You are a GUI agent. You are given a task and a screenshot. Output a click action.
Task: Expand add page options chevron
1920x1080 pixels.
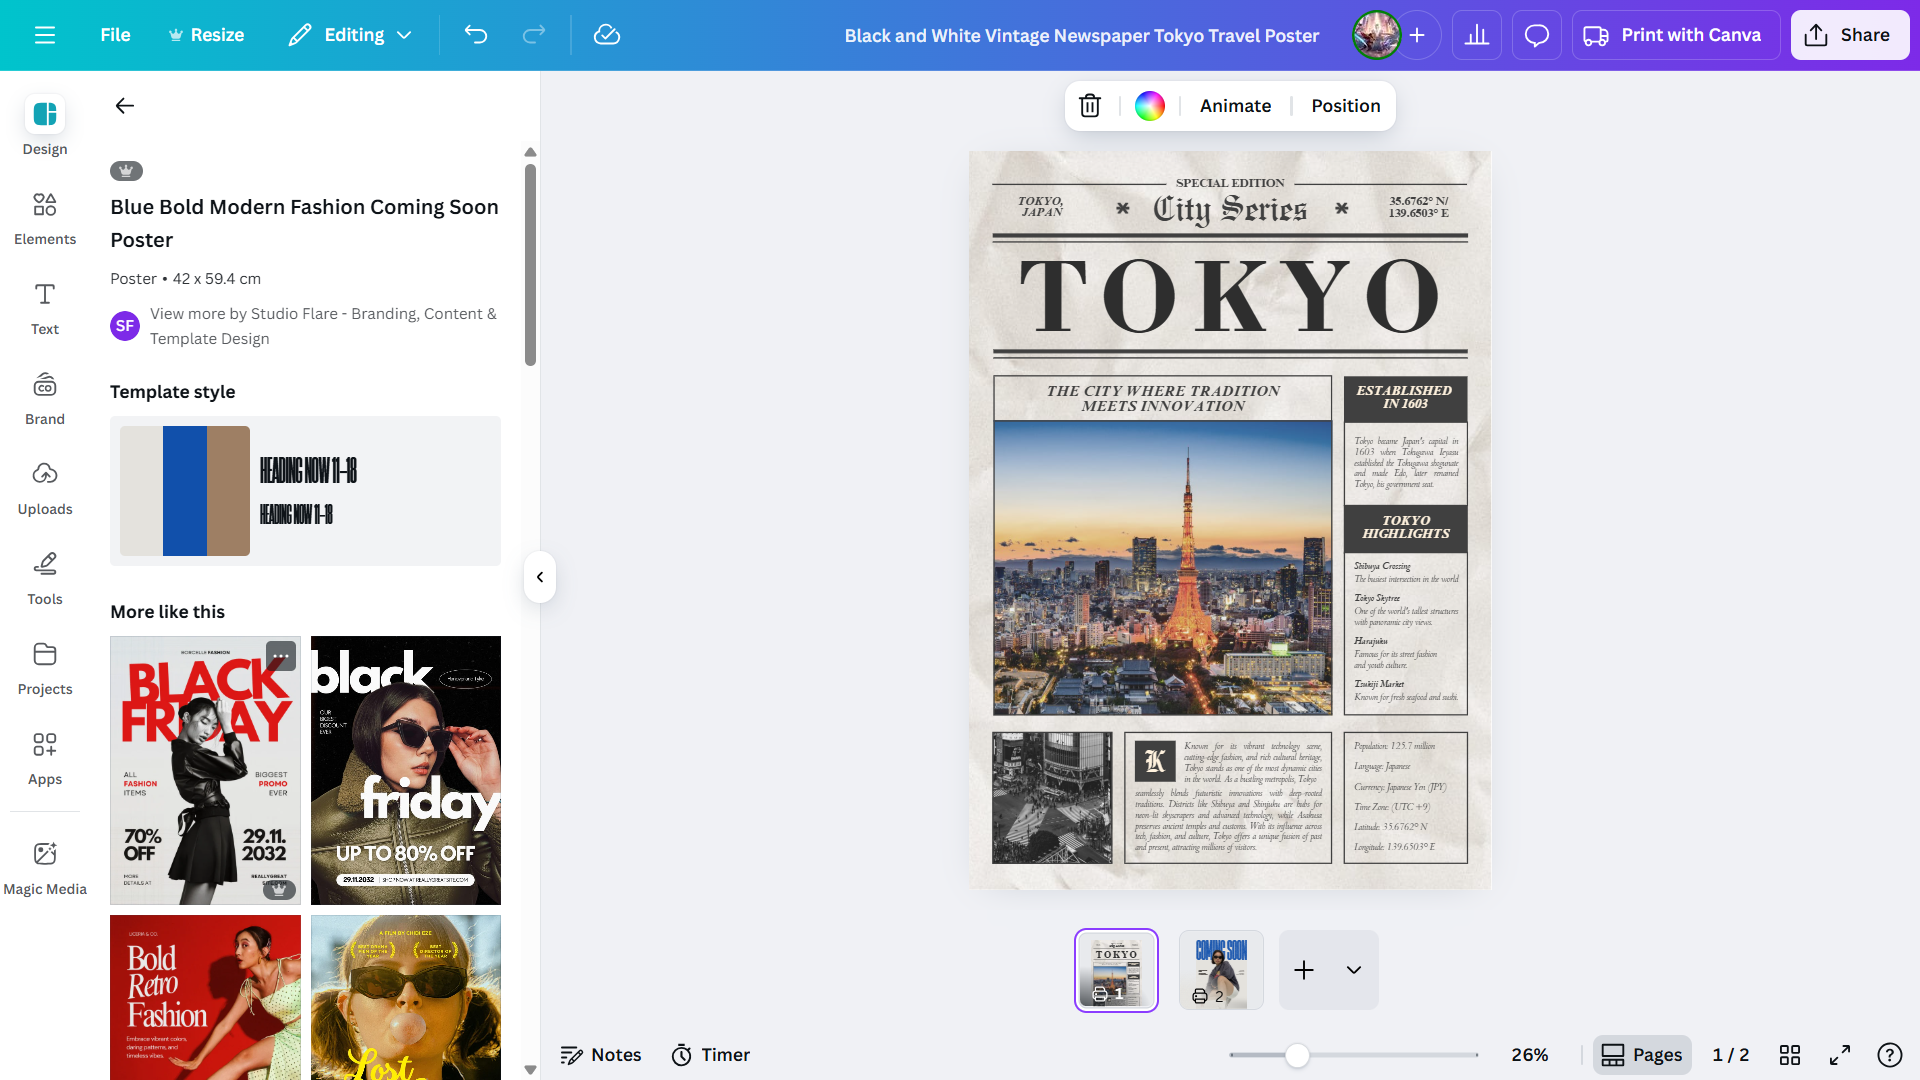[x=1354, y=970]
